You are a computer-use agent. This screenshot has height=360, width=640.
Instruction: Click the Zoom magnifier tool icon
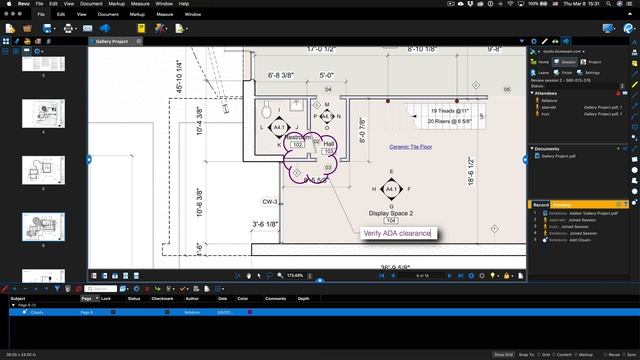pyautogui.click(x=280, y=276)
